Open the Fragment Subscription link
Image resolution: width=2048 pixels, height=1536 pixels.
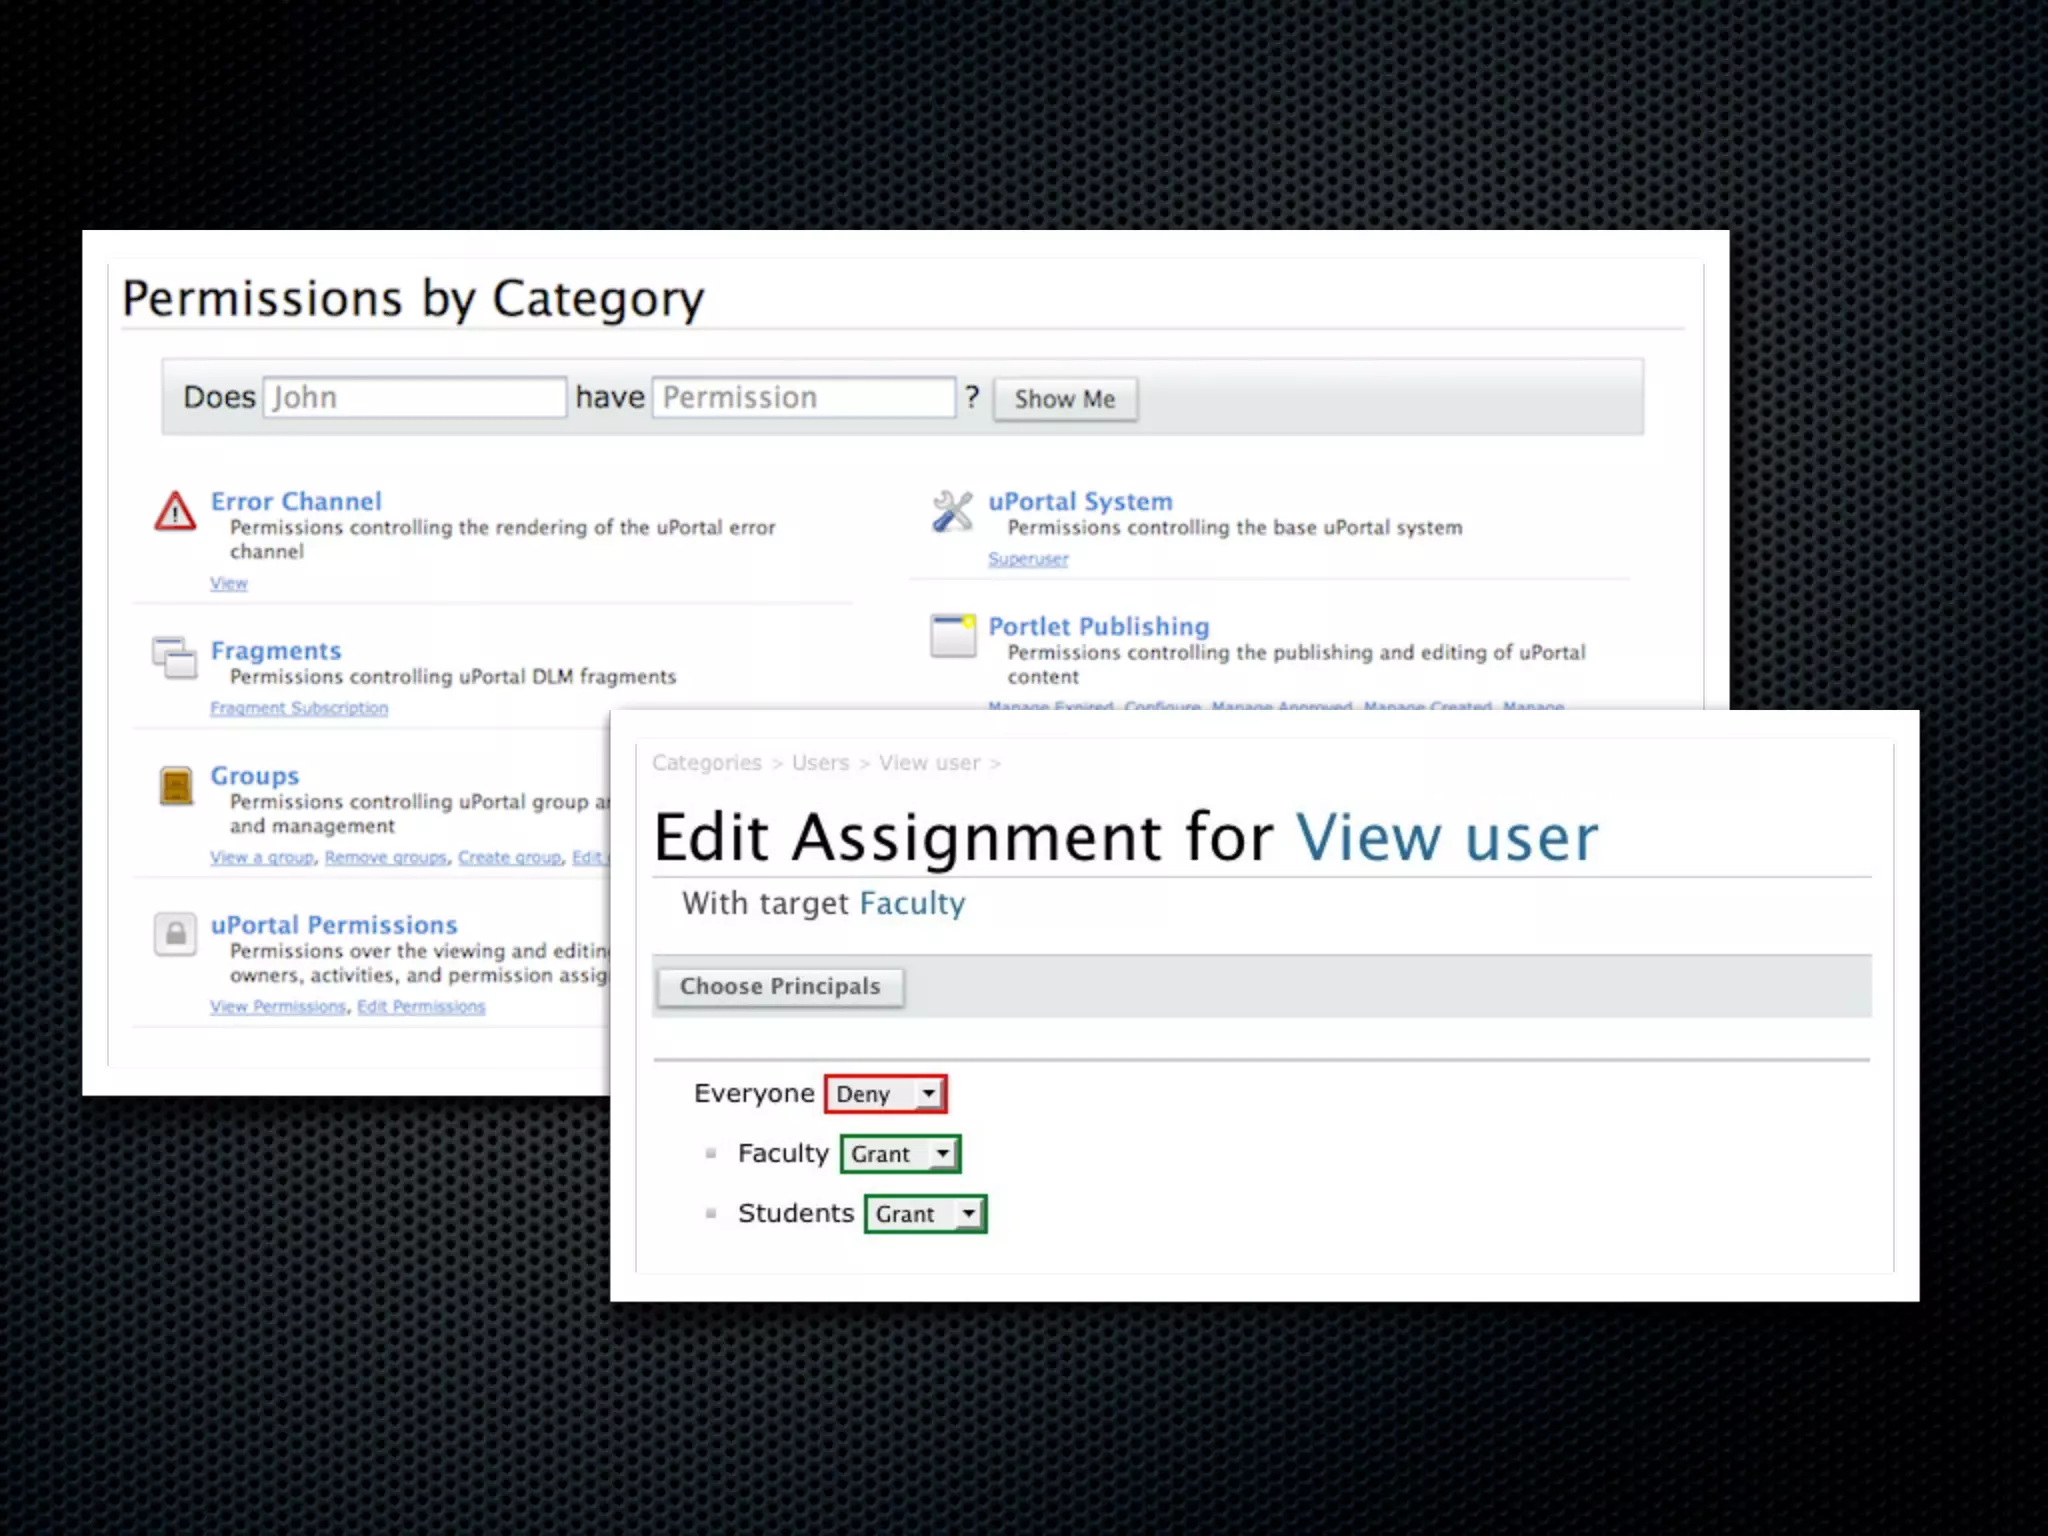coord(299,708)
